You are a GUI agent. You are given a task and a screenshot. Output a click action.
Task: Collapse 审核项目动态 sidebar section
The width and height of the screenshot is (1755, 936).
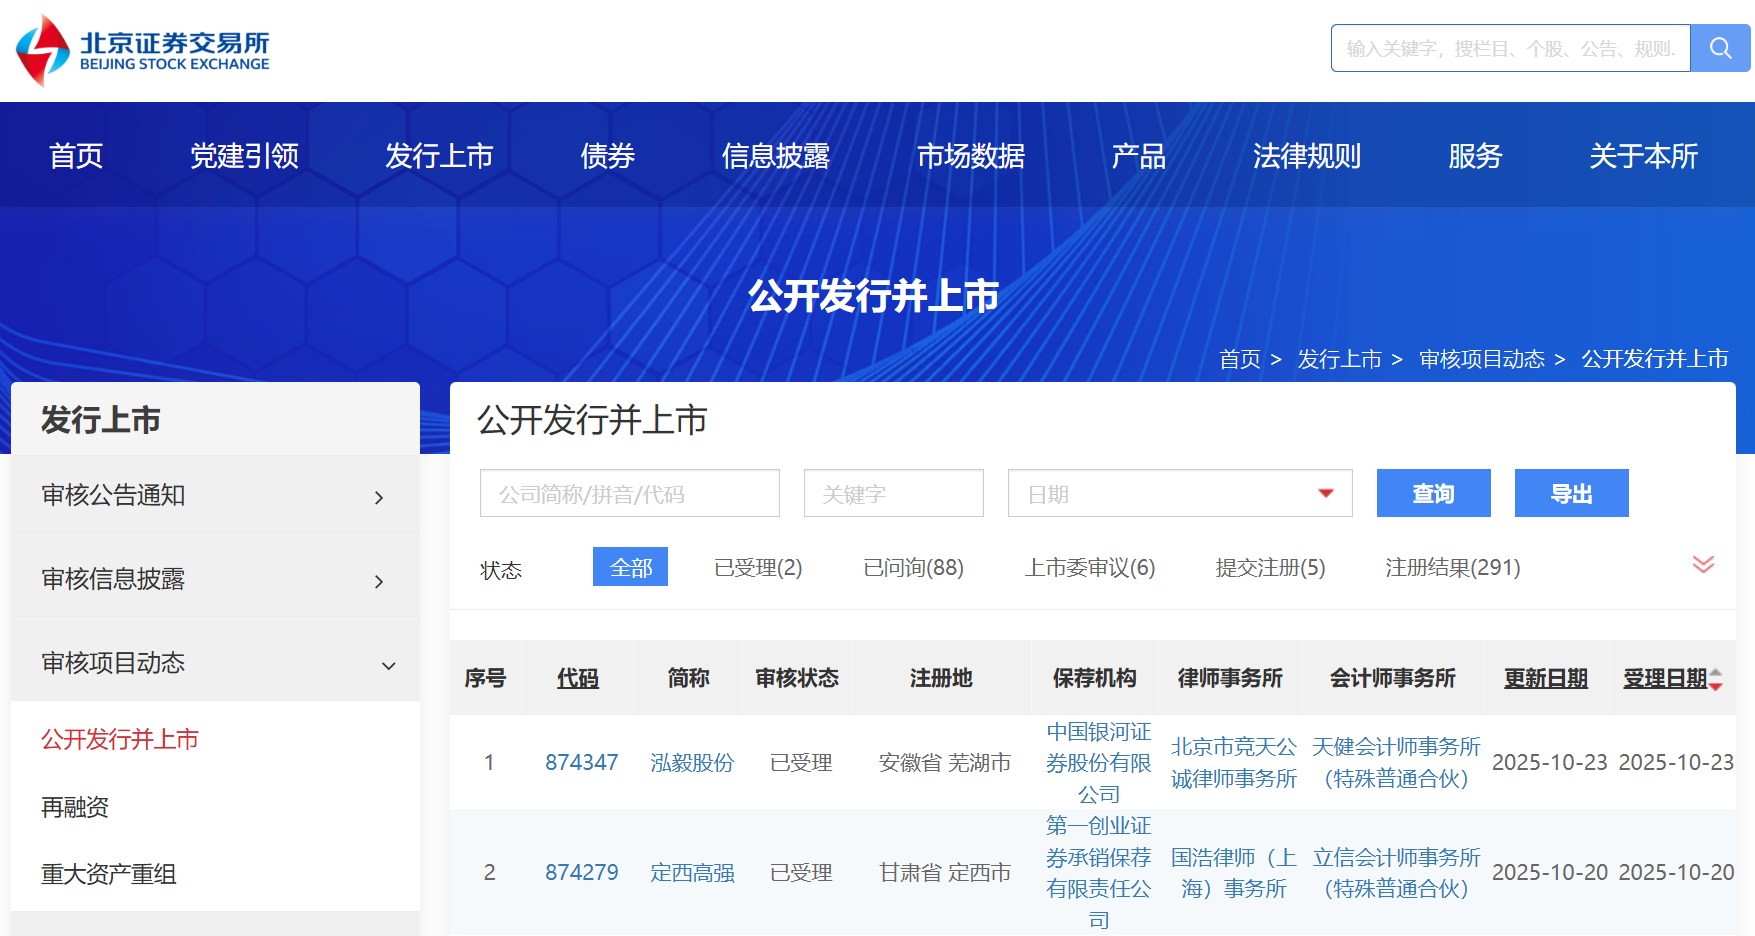click(388, 665)
